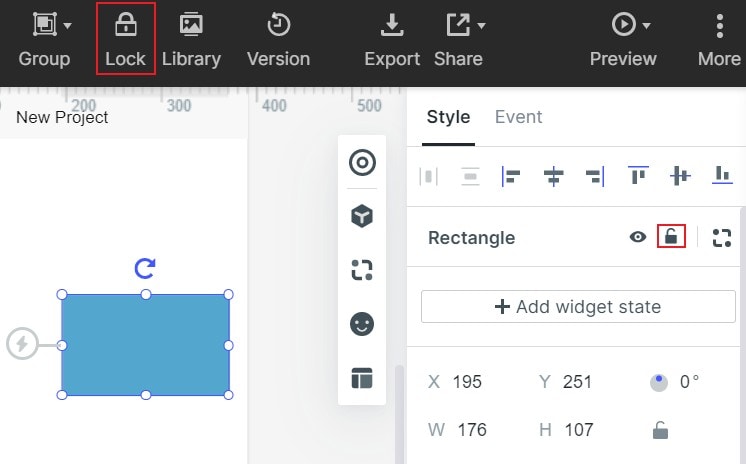The image size is (746, 464).
Task: Open the masters icon in floating bar
Action: click(362, 270)
